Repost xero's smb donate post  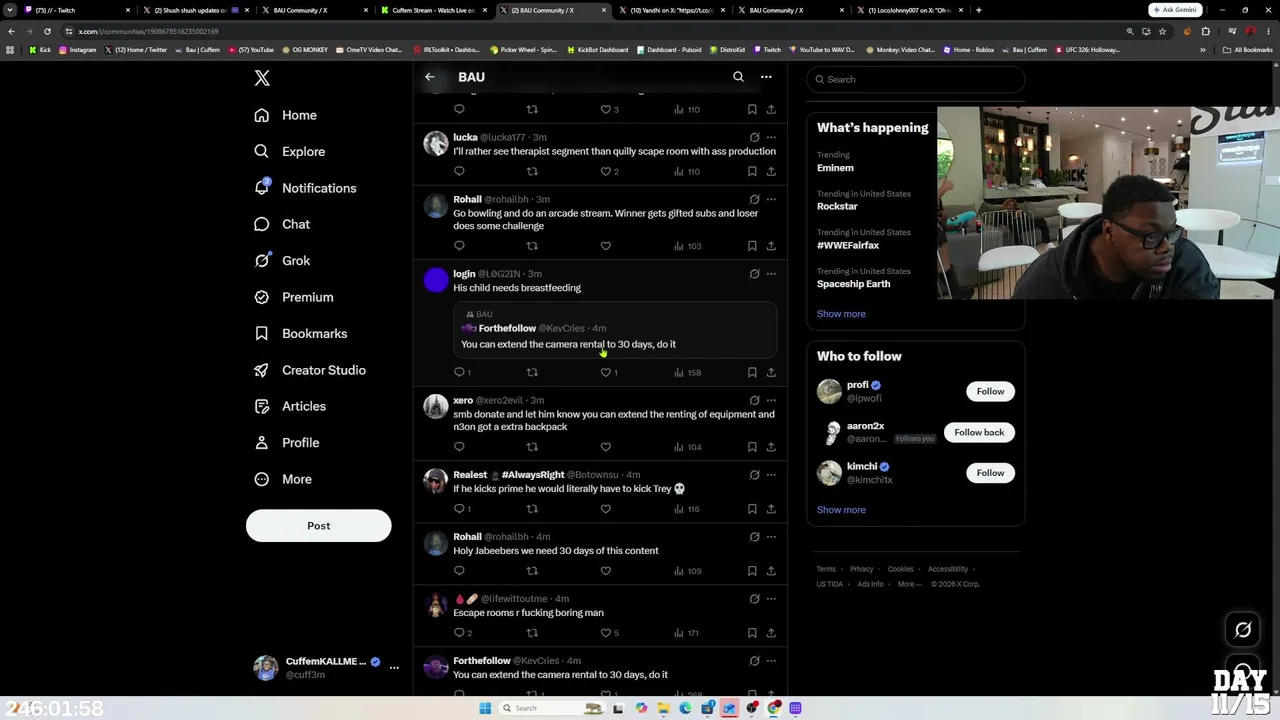[532, 447]
